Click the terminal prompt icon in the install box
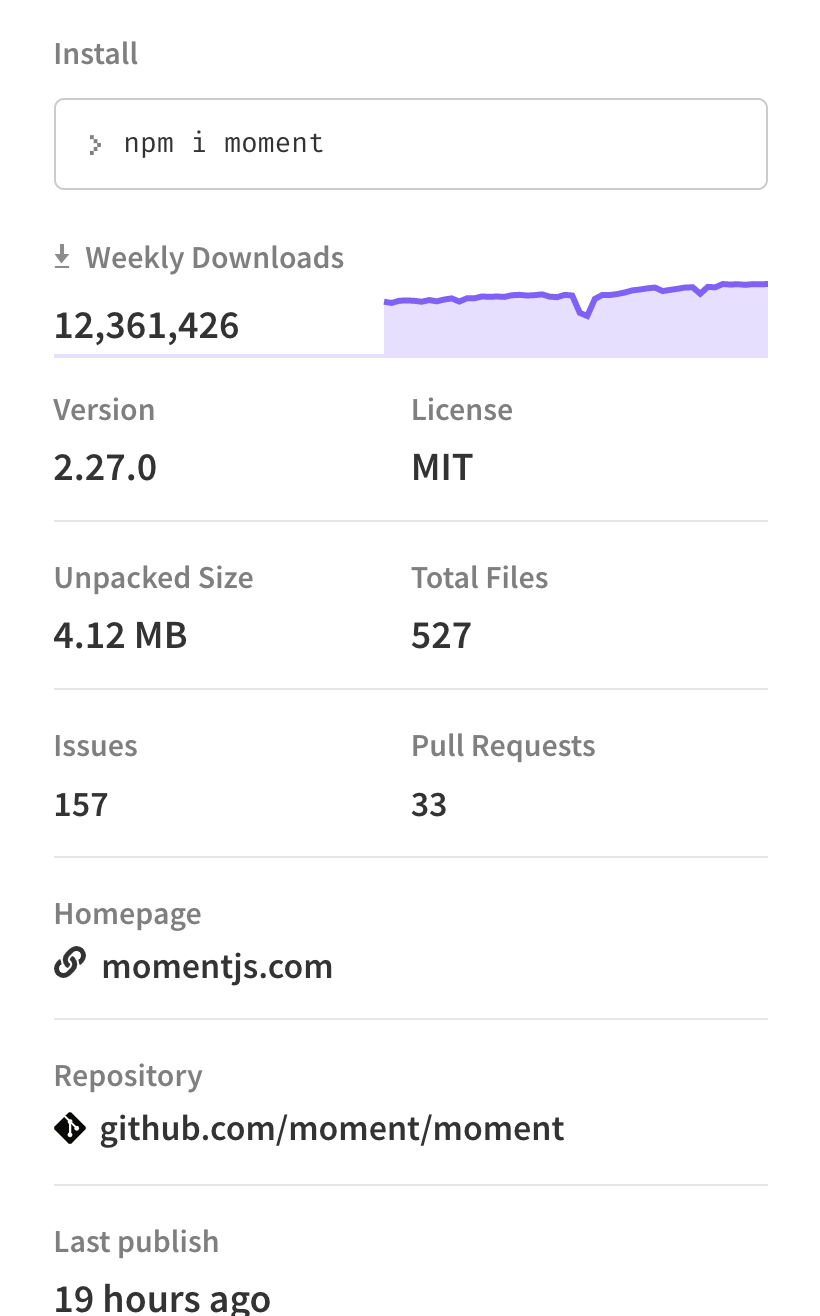820x1316 pixels. coord(93,143)
